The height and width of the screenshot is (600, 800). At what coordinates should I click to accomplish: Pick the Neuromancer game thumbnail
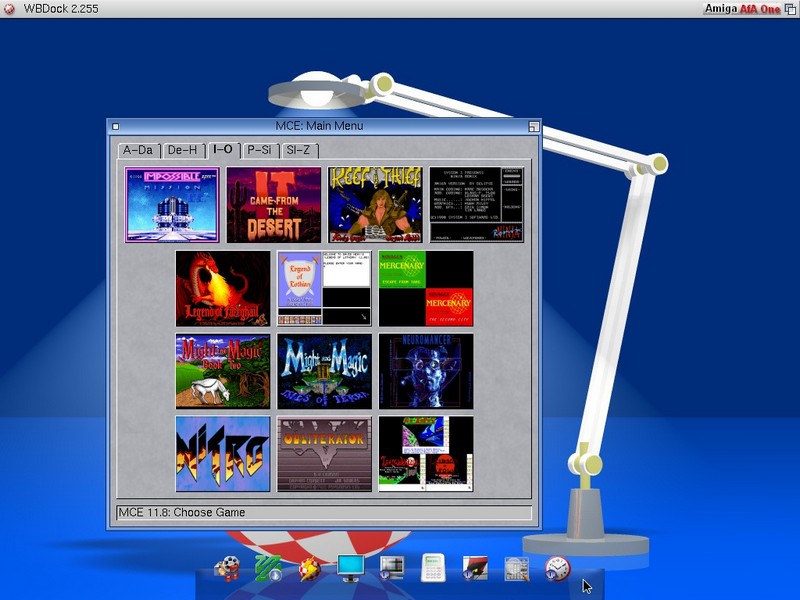(x=426, y=371)
